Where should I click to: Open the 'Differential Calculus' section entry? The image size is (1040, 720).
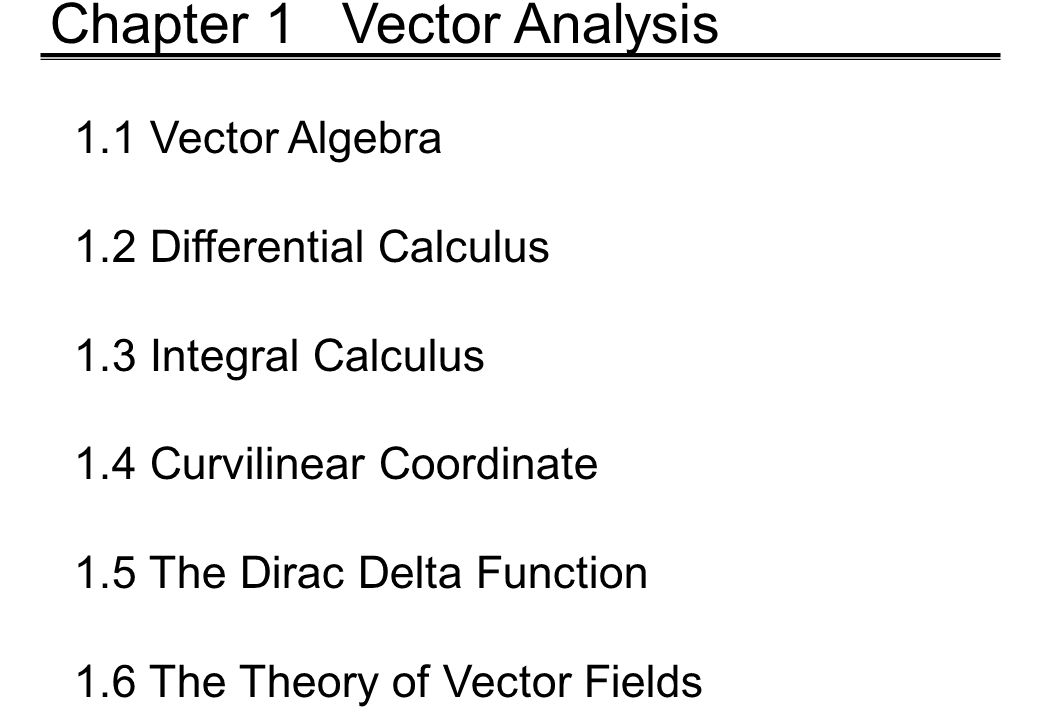coord(350,247)
